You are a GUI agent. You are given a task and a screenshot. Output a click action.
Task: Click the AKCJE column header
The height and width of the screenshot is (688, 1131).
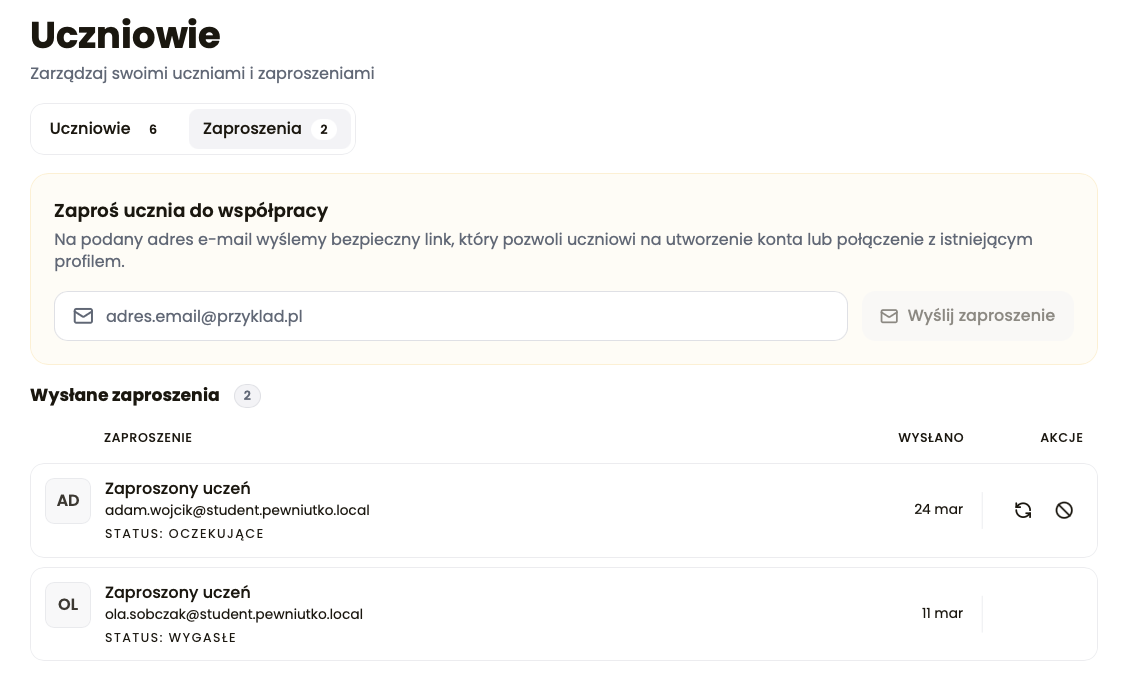[x=1062, y=438]
